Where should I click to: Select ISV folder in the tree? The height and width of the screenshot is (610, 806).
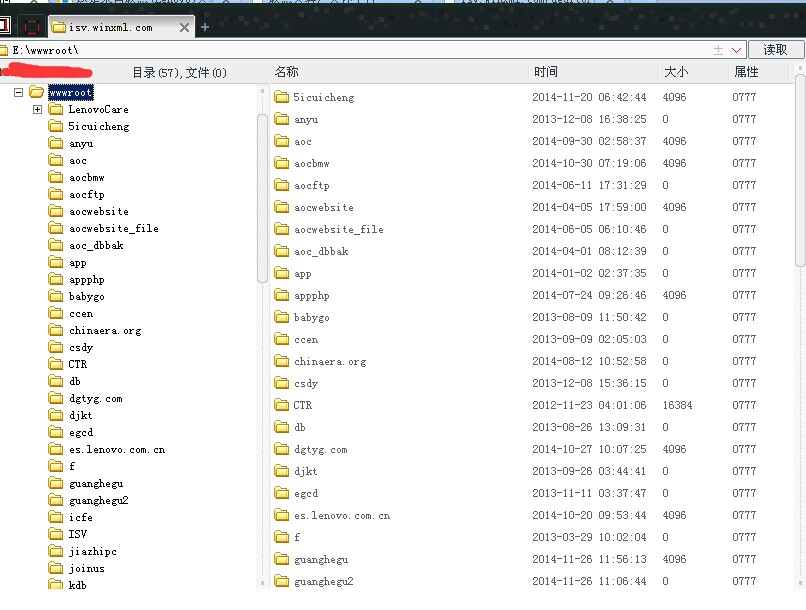tap(78, 534)
